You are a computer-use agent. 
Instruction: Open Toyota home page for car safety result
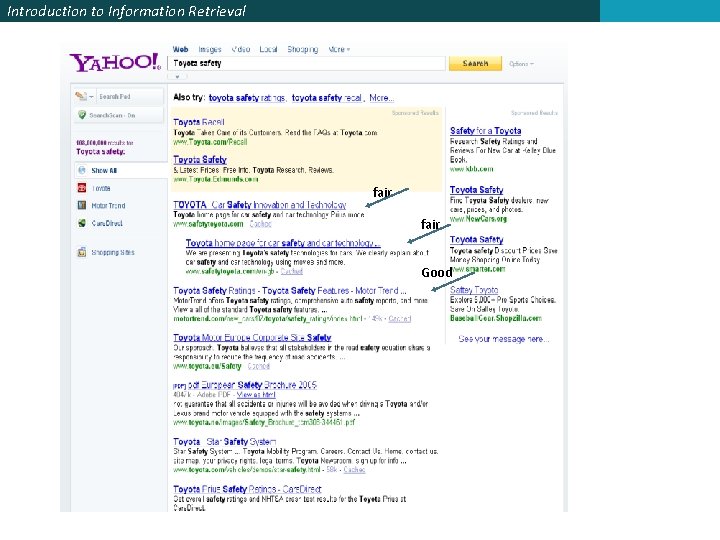point(283,243)
